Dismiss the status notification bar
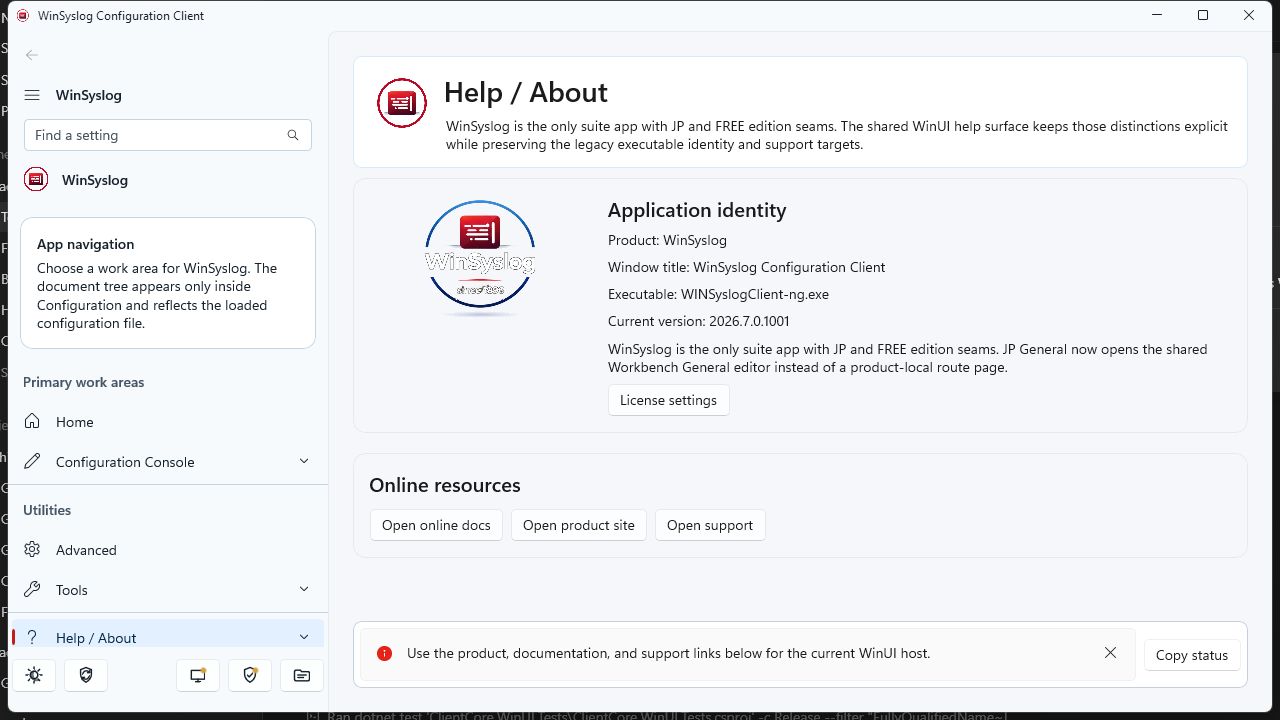This screenshot has width=1280, height=720. 1110,653
